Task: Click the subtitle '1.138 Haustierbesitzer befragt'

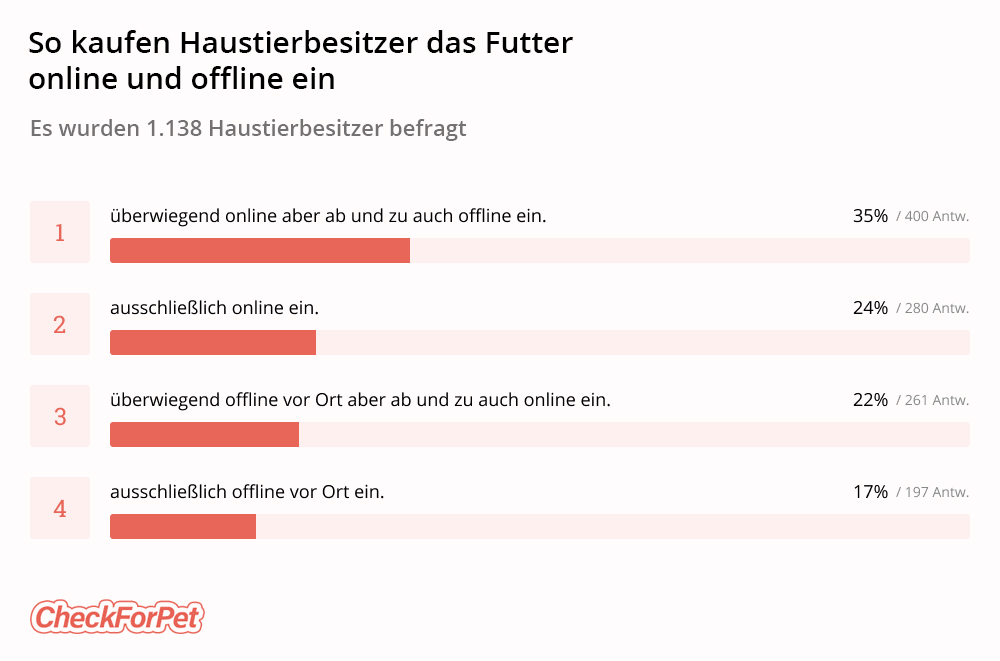Action: point(247,129)
